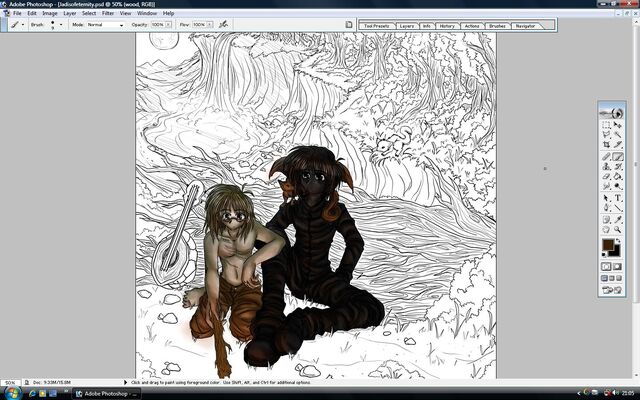The height and width of the screenshot is (400, 640).
Task: Open the Tool Presets palette tab
Action: coord(377,26)
